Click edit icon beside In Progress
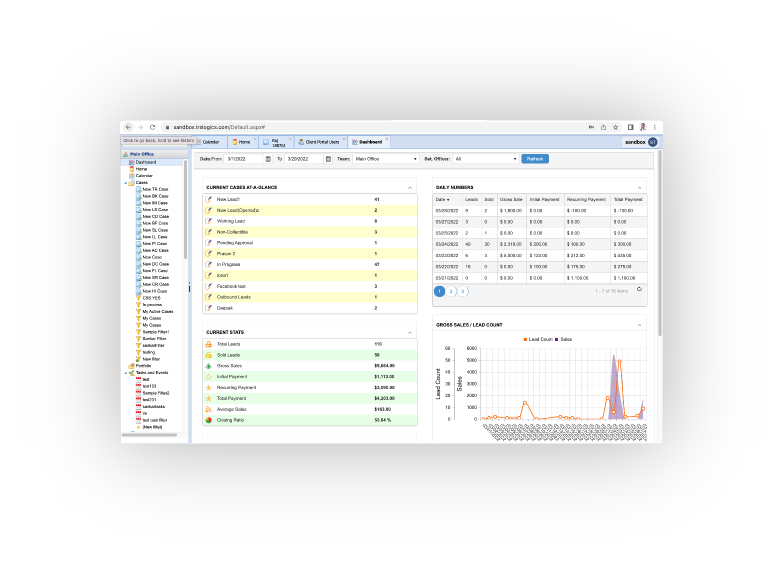The width and height of the screenshot is (783, 564). coord(209,264)
